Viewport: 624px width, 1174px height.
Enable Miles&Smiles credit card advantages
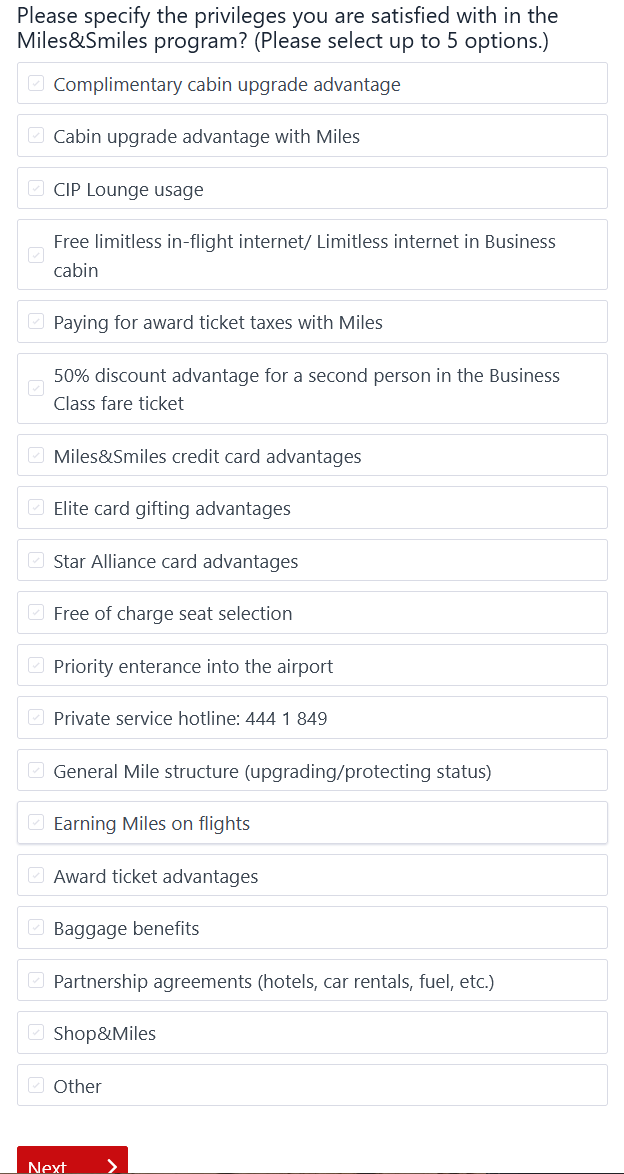37,456
